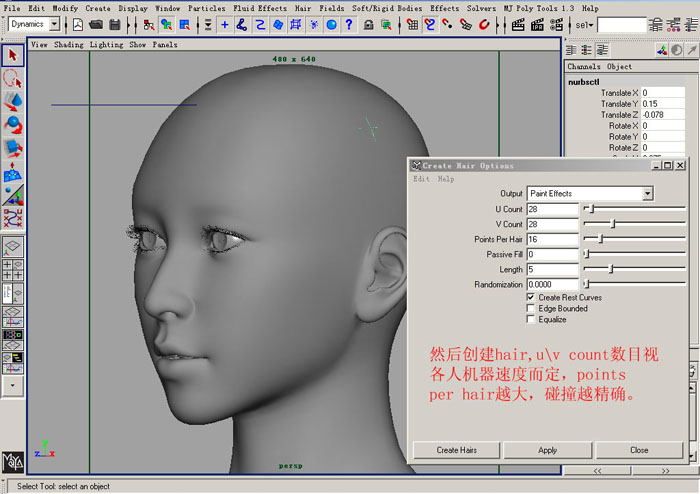Pick the Lasso selection tool
This screenshot has height=494, width=700.
pyautogui.click(x=12, y=79)
